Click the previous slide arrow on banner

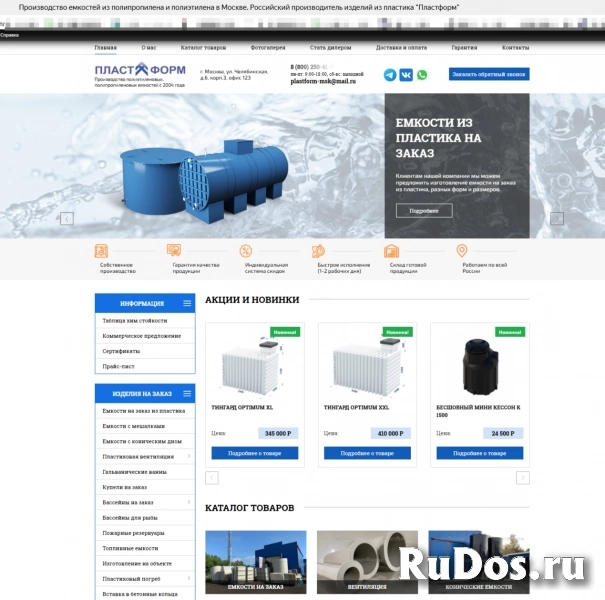67,218
